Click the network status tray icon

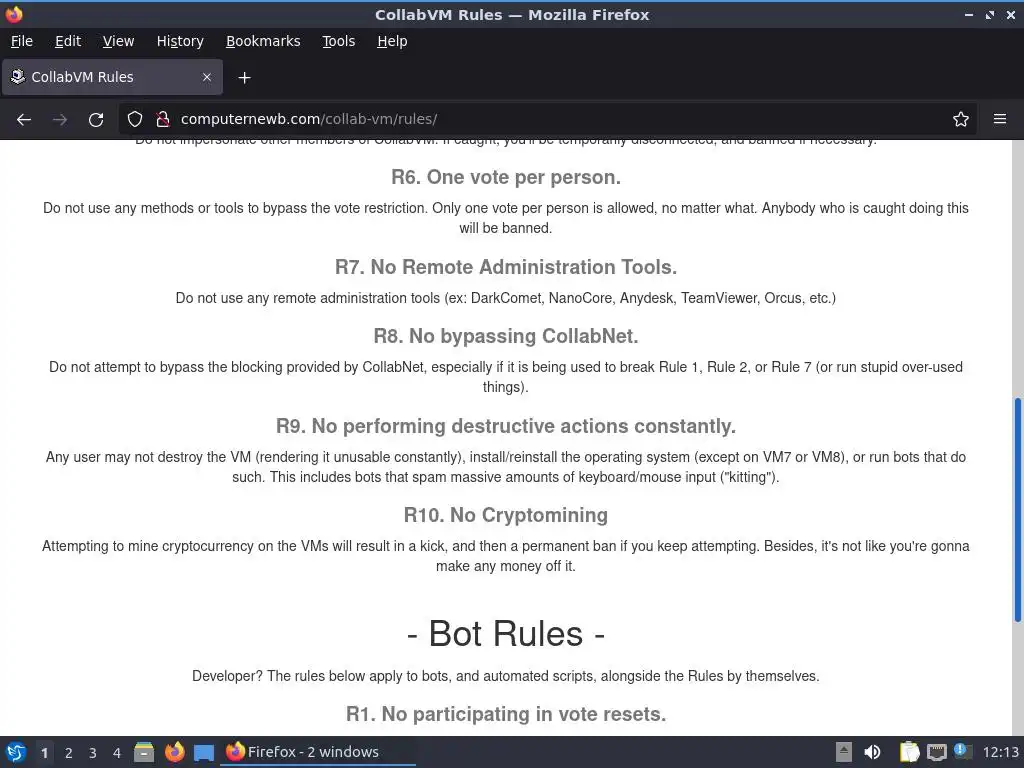pyautogui.click(x=936, y=752)
